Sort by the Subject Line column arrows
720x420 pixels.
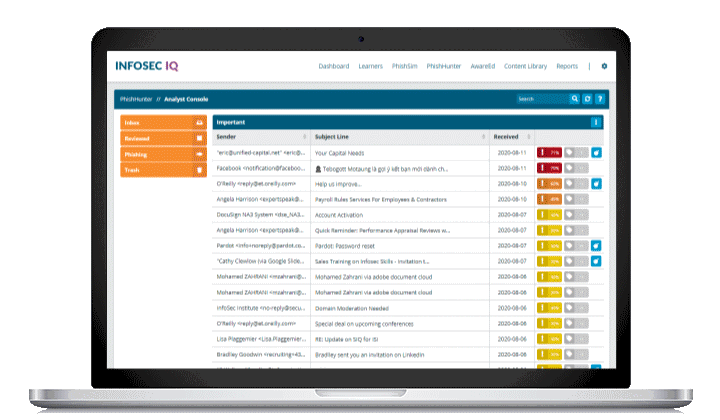484,136
